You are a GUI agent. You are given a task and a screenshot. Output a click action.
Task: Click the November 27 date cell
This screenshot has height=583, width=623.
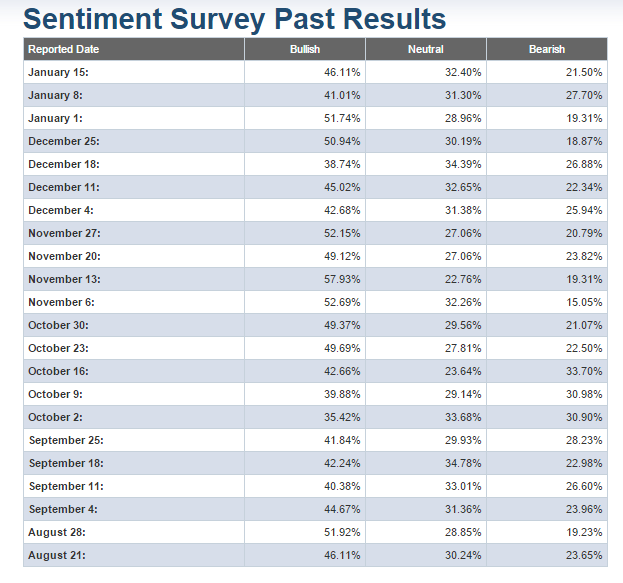(65, 234)
